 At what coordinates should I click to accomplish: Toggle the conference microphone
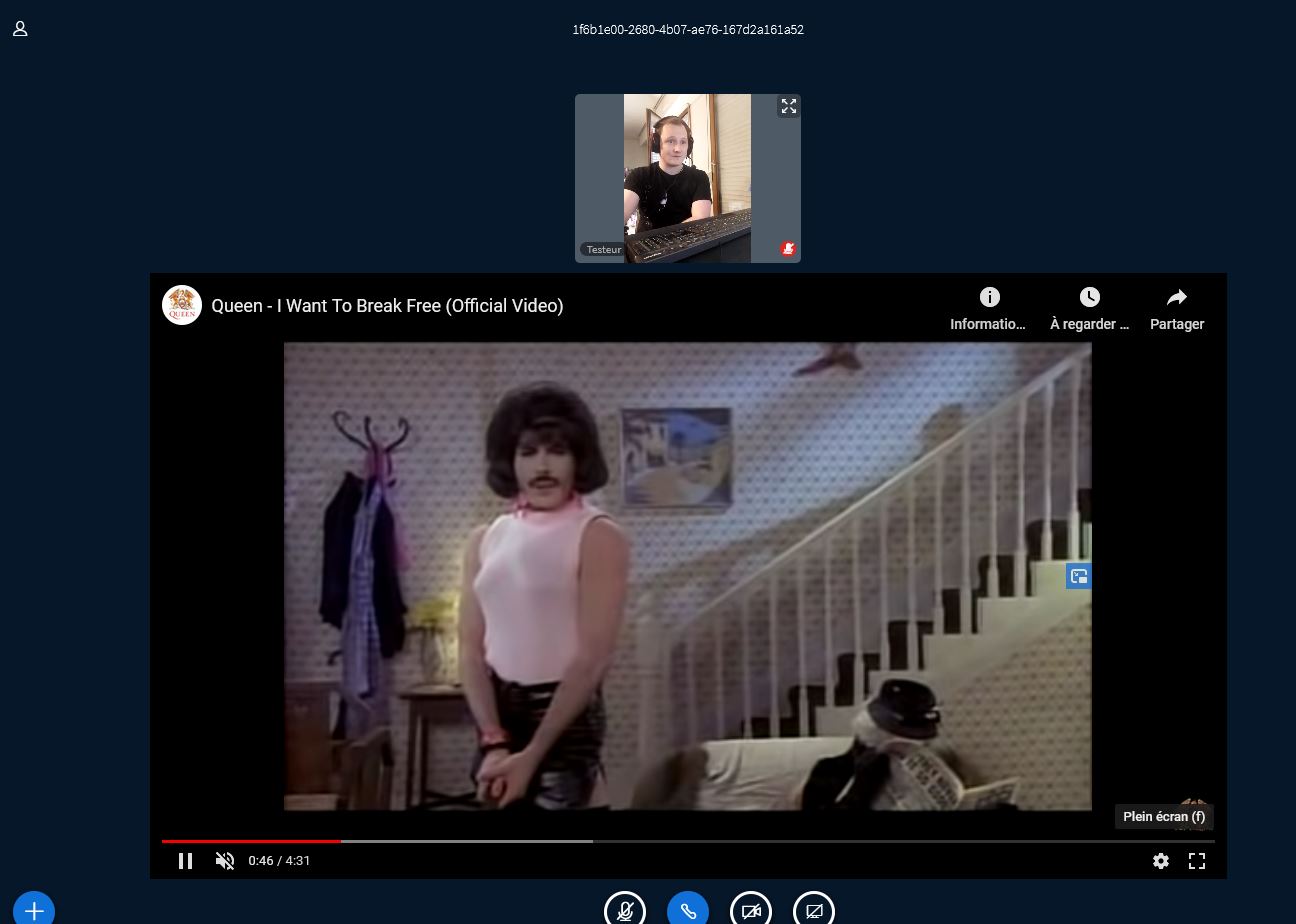625,909
